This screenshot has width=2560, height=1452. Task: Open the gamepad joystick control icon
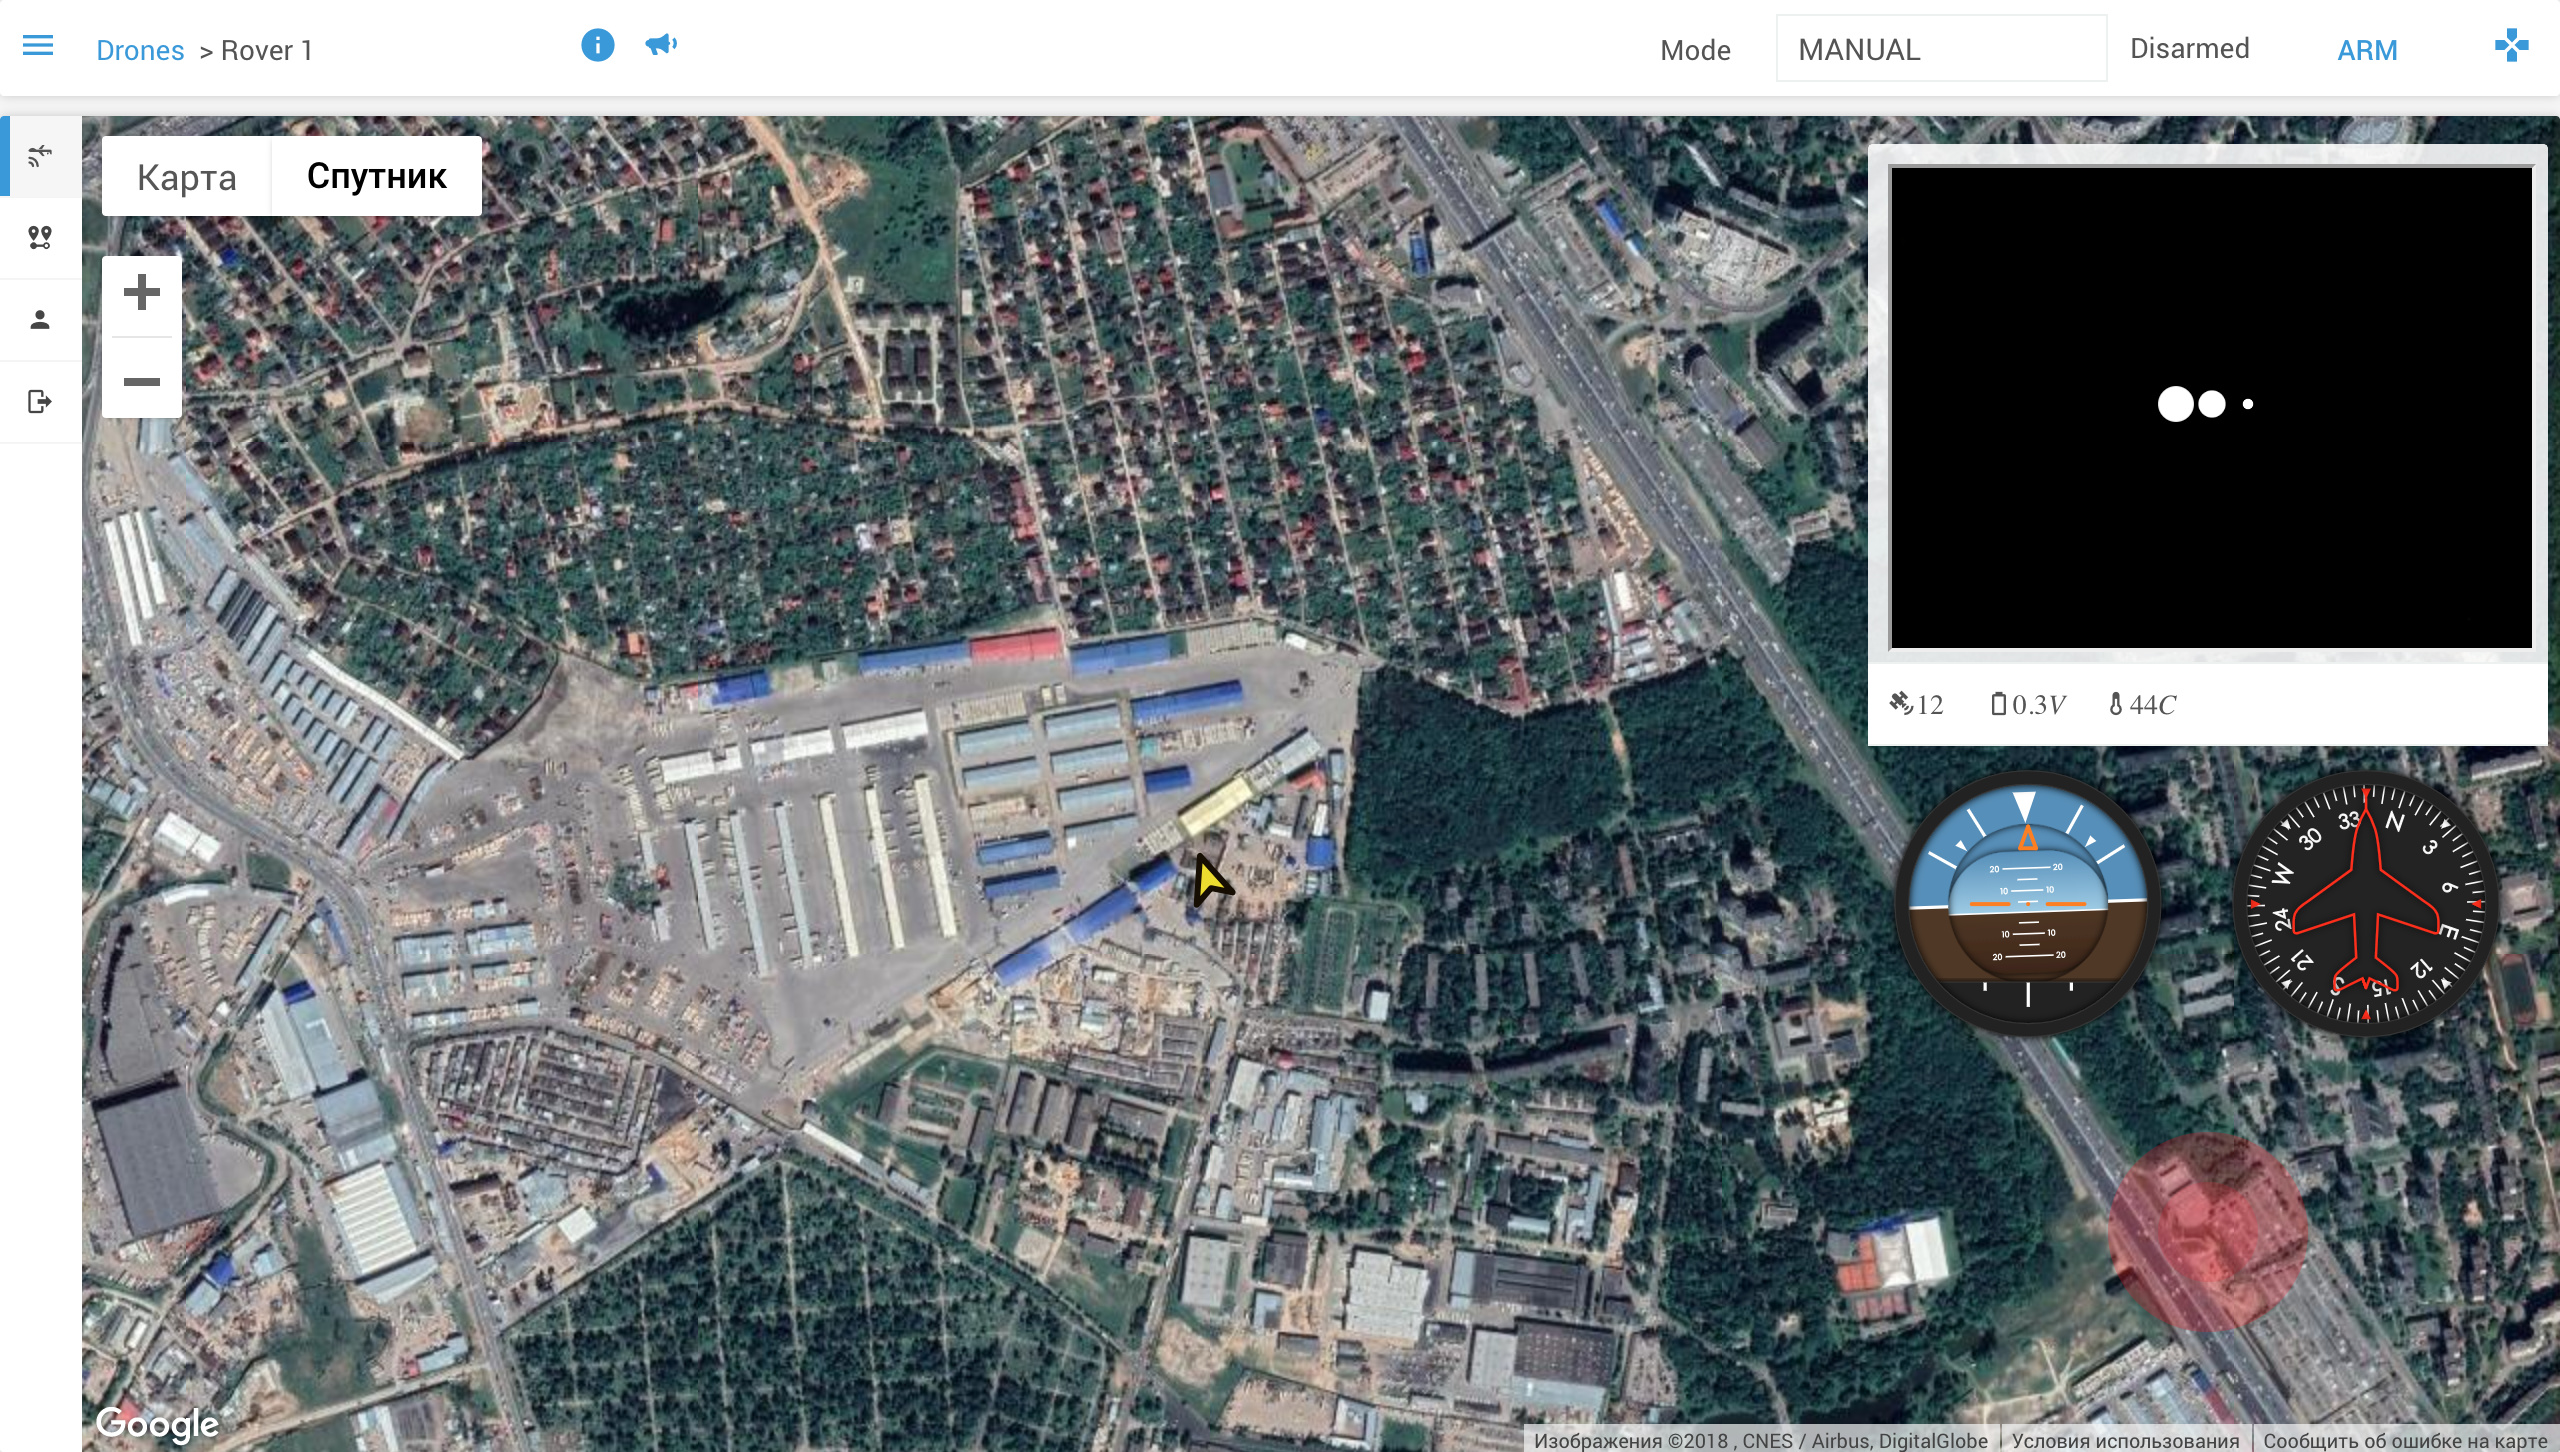[2511, 45]
